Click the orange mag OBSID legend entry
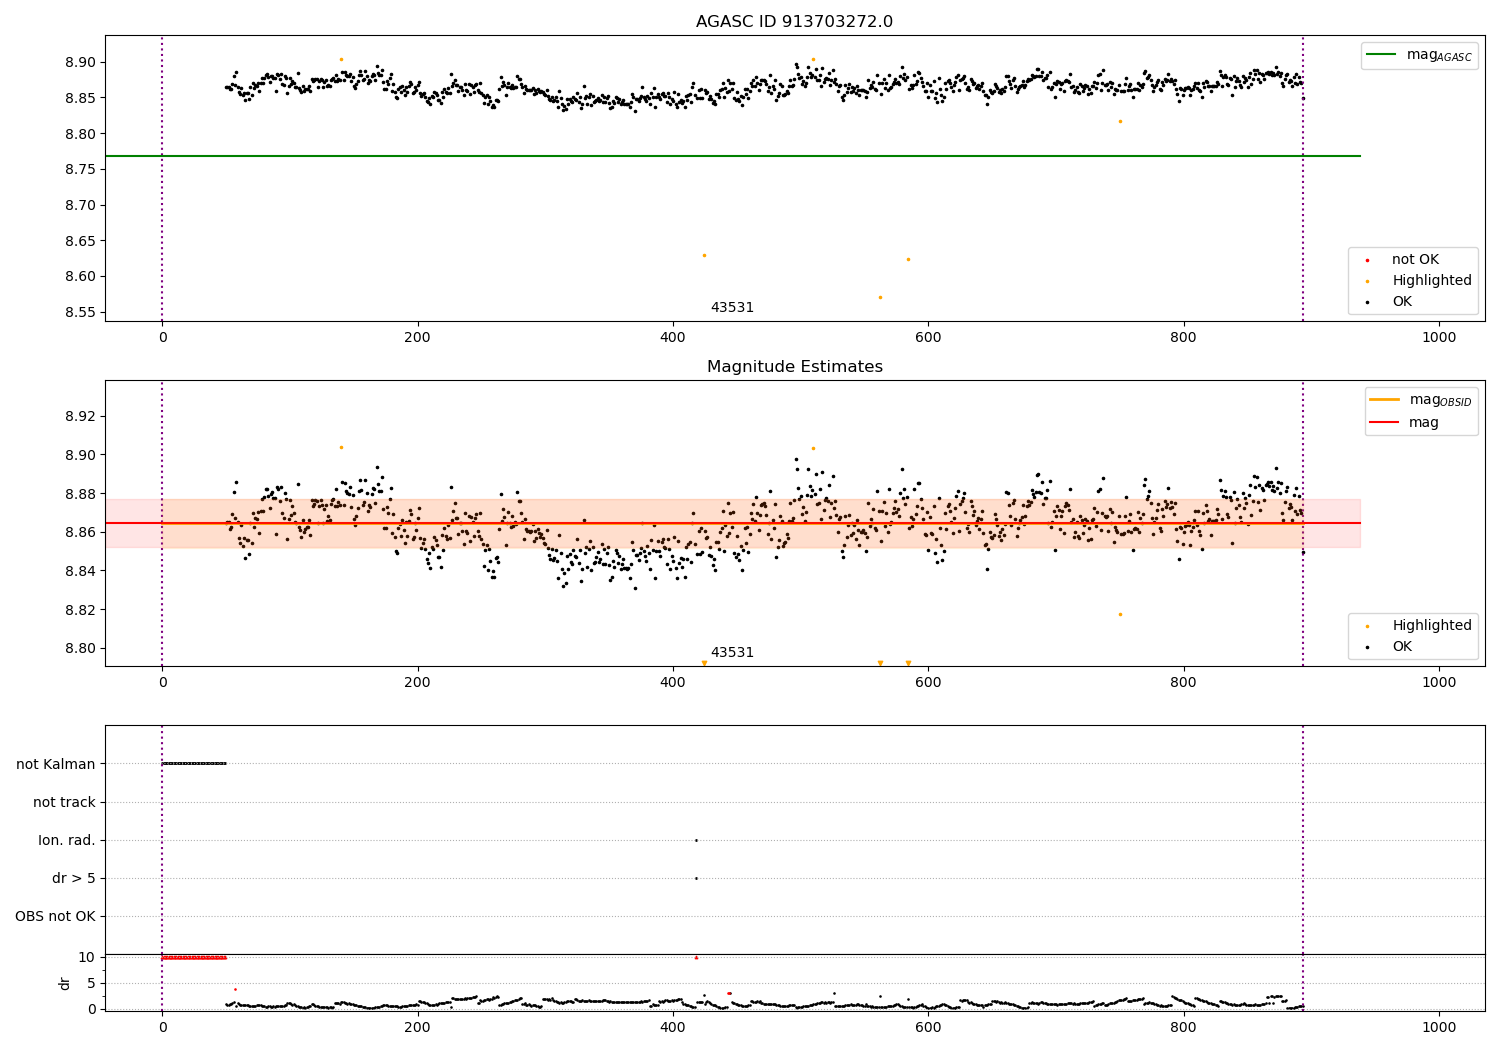The width and height of the screenshot is (1500, 1050). (x=1420, y=400)
